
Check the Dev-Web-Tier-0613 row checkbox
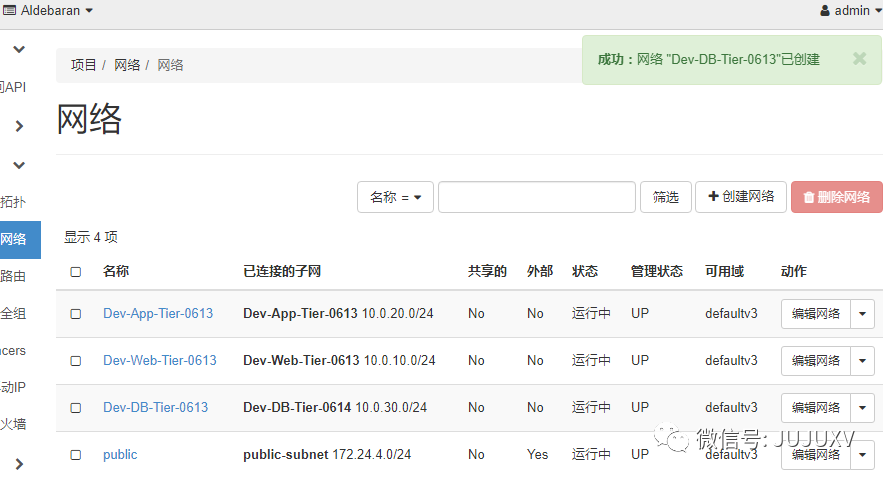click(x=76, y=361)
